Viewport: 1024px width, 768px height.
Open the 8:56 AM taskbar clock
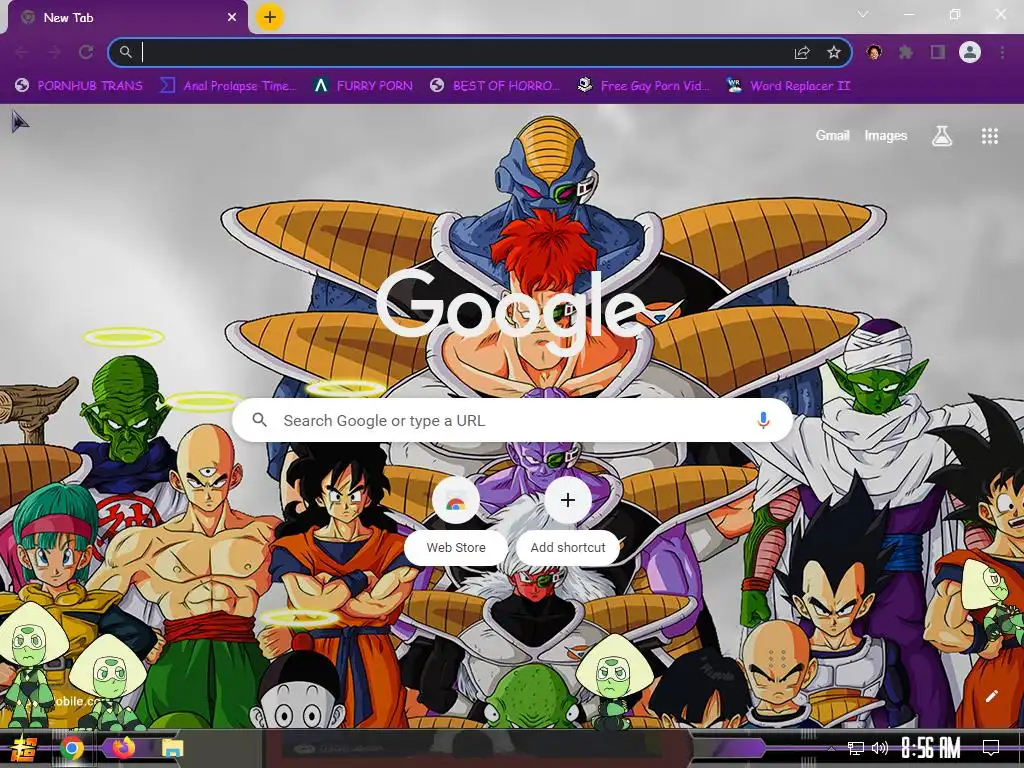(931, 748)
